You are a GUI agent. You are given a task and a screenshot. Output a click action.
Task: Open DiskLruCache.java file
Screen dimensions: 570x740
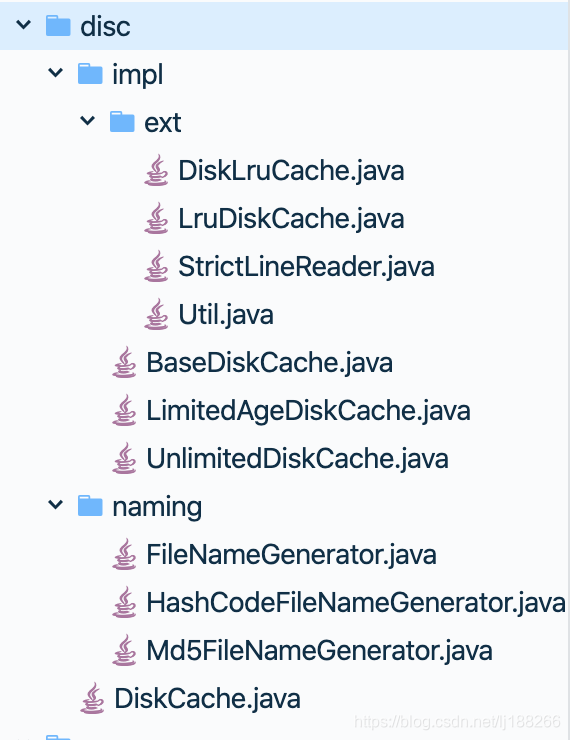[x=291, y=171]
